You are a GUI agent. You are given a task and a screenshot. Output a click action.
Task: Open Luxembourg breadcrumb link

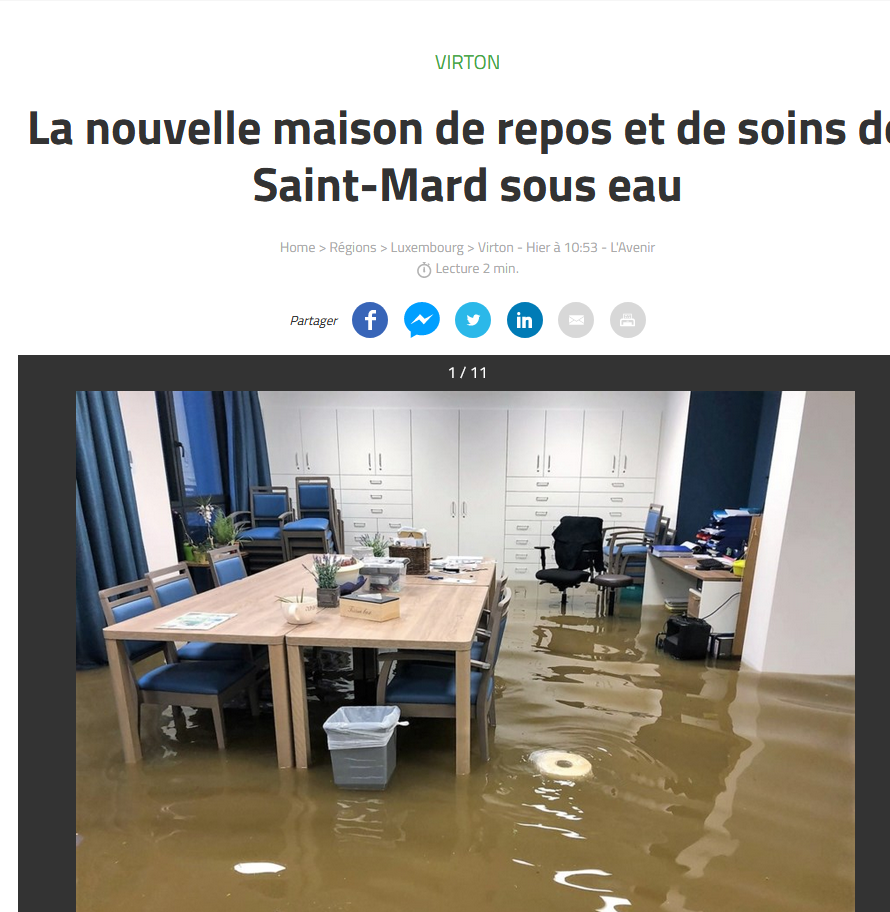427,247
